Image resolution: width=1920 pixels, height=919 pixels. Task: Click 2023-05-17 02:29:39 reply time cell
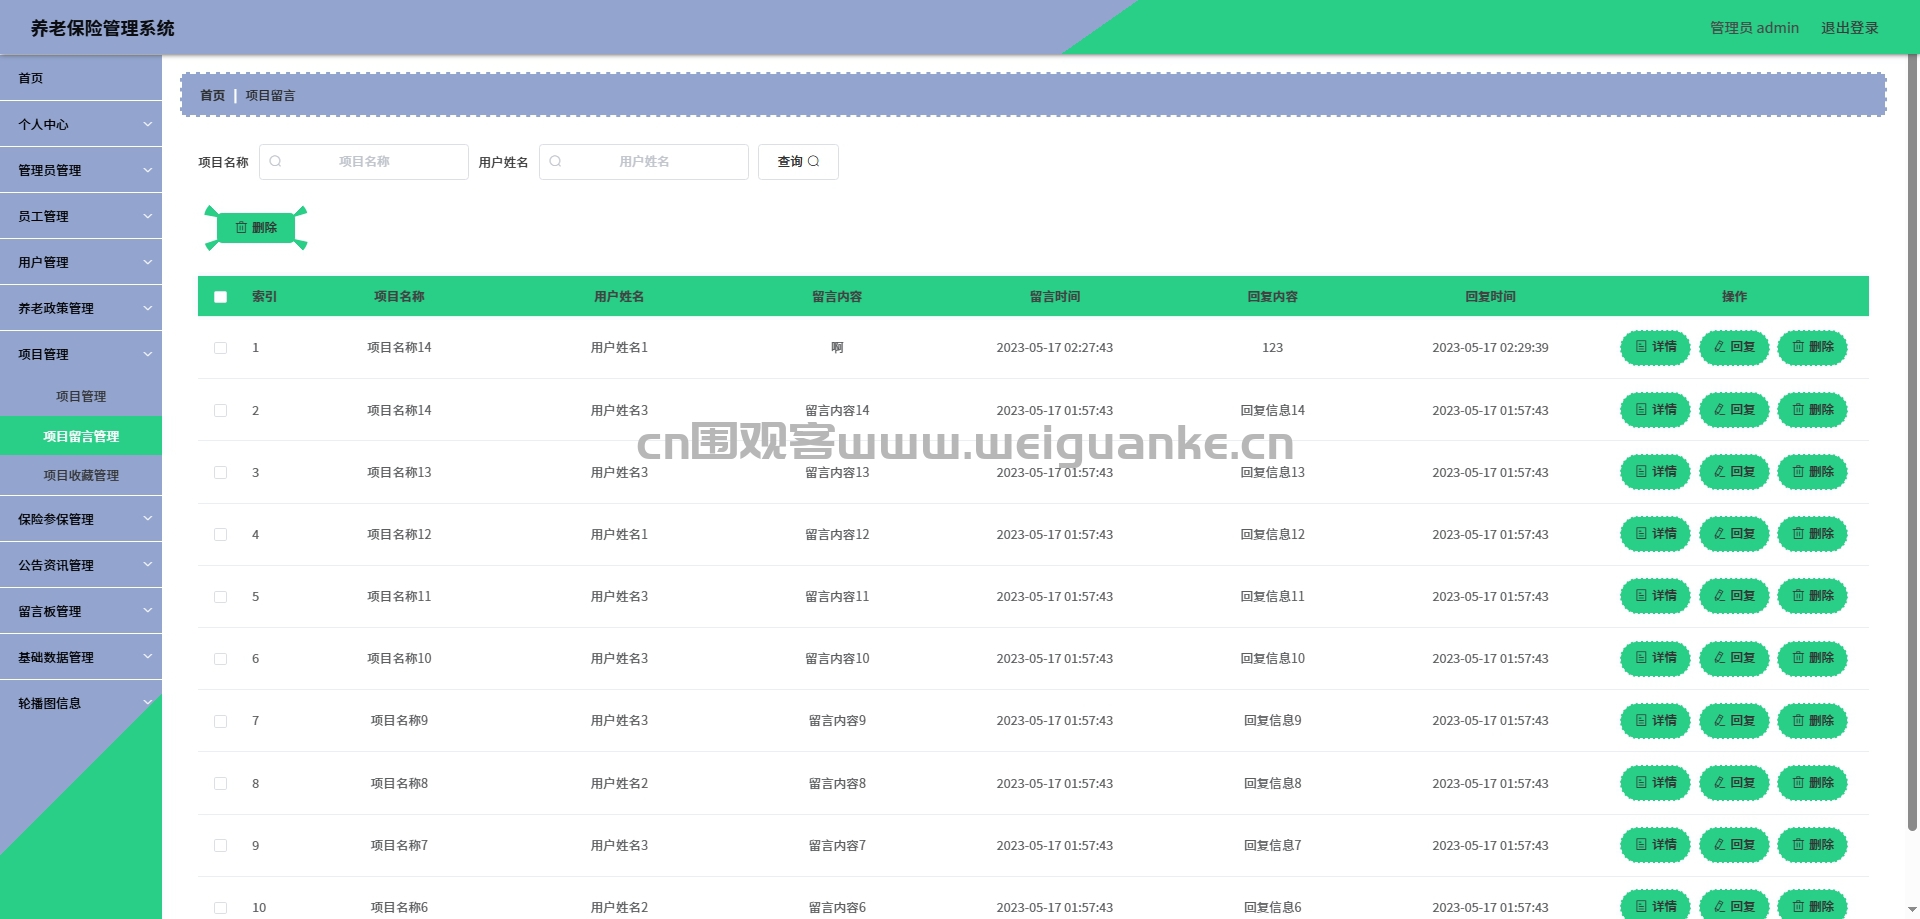pyautogui.click(x=1490, y=348)
